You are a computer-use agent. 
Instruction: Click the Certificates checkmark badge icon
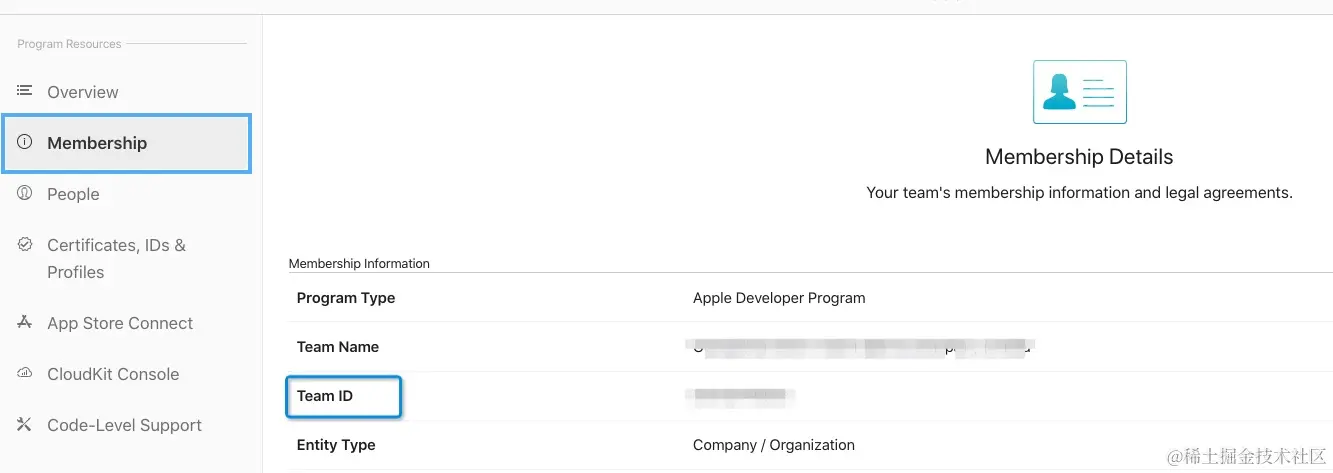point(25,244)
